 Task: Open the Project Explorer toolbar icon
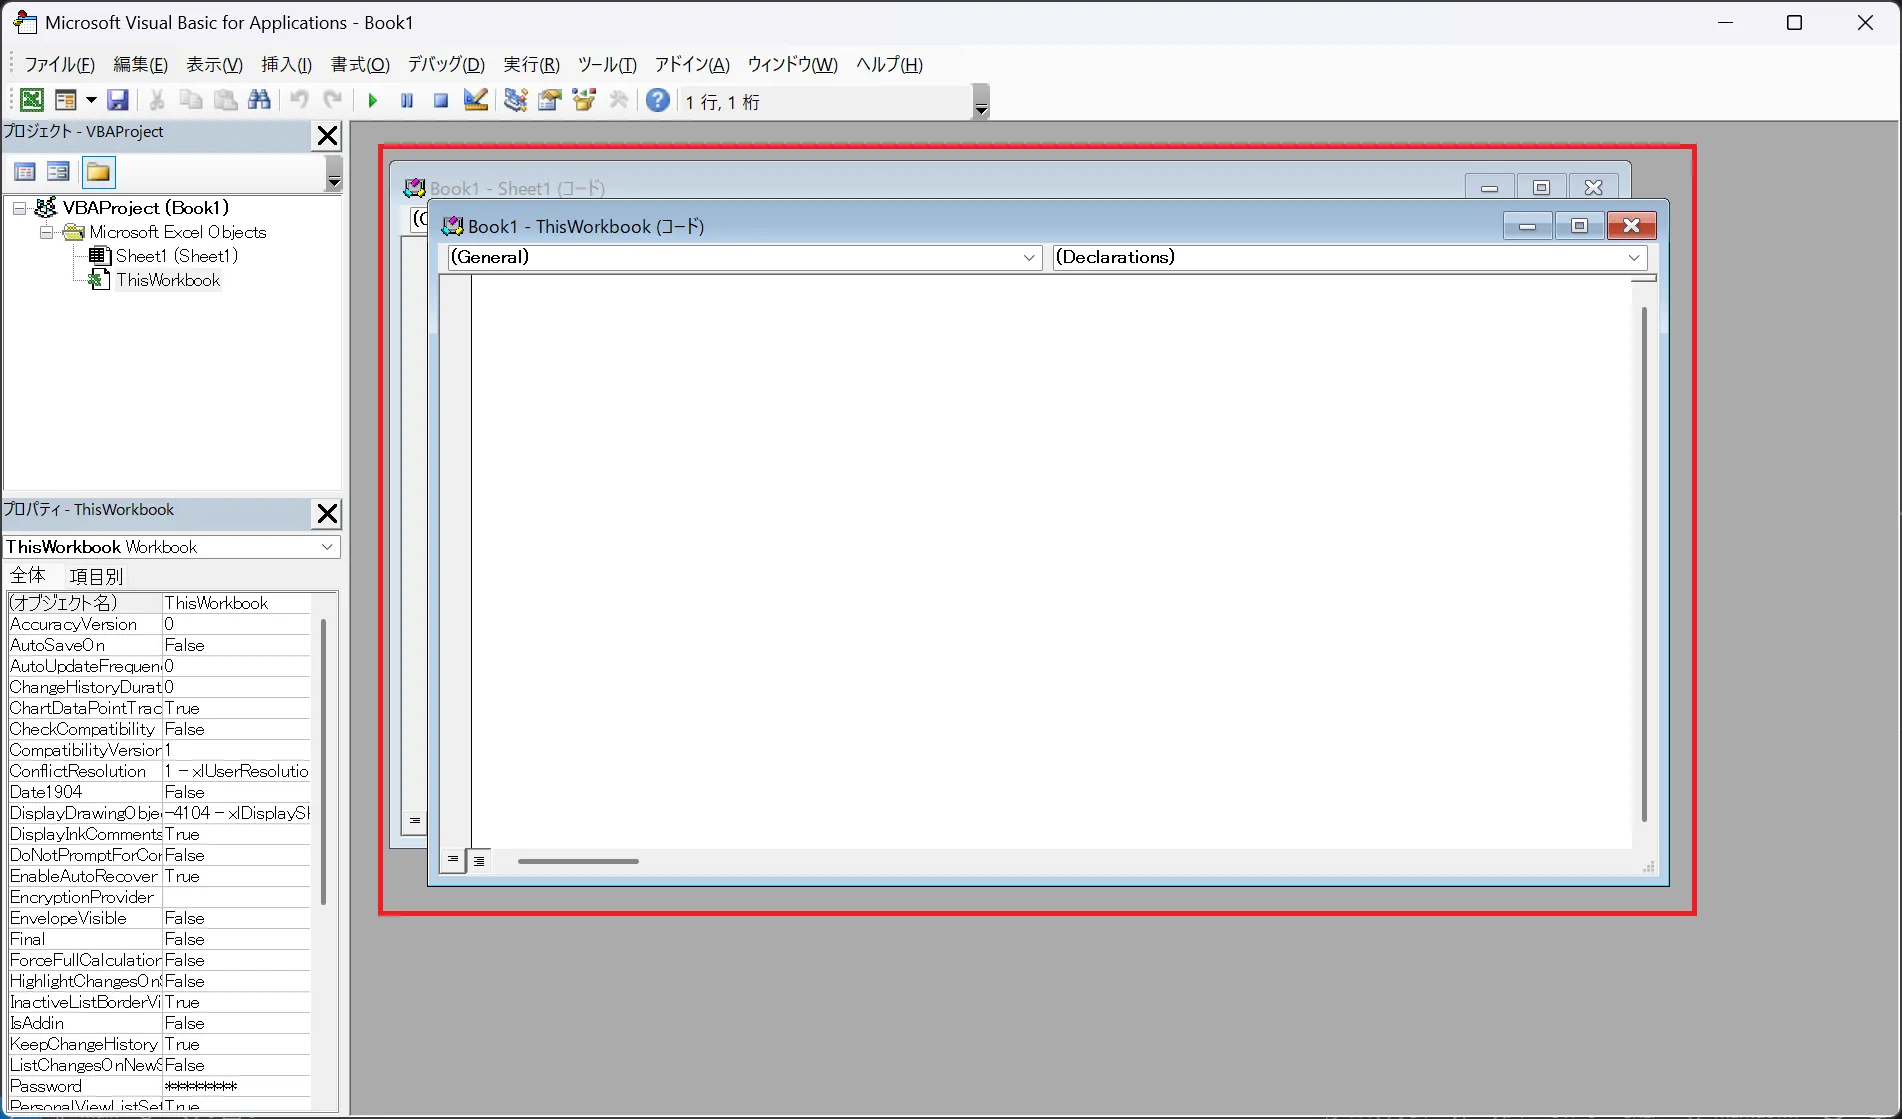click(515, 100)
